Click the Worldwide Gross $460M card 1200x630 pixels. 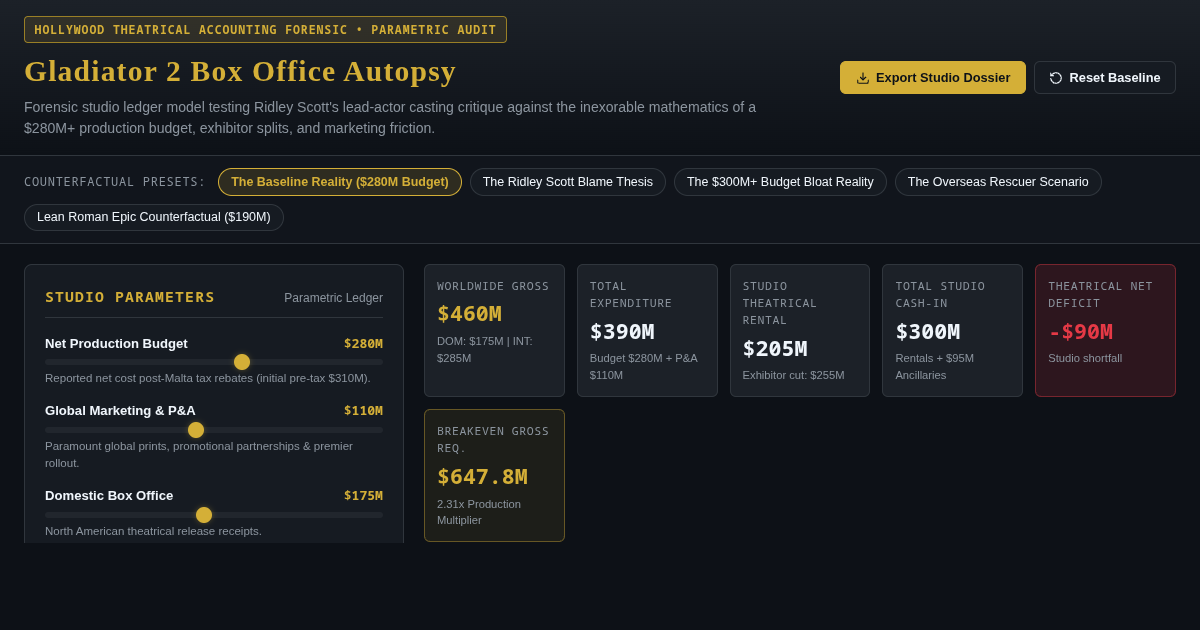(x=494, y=331)
